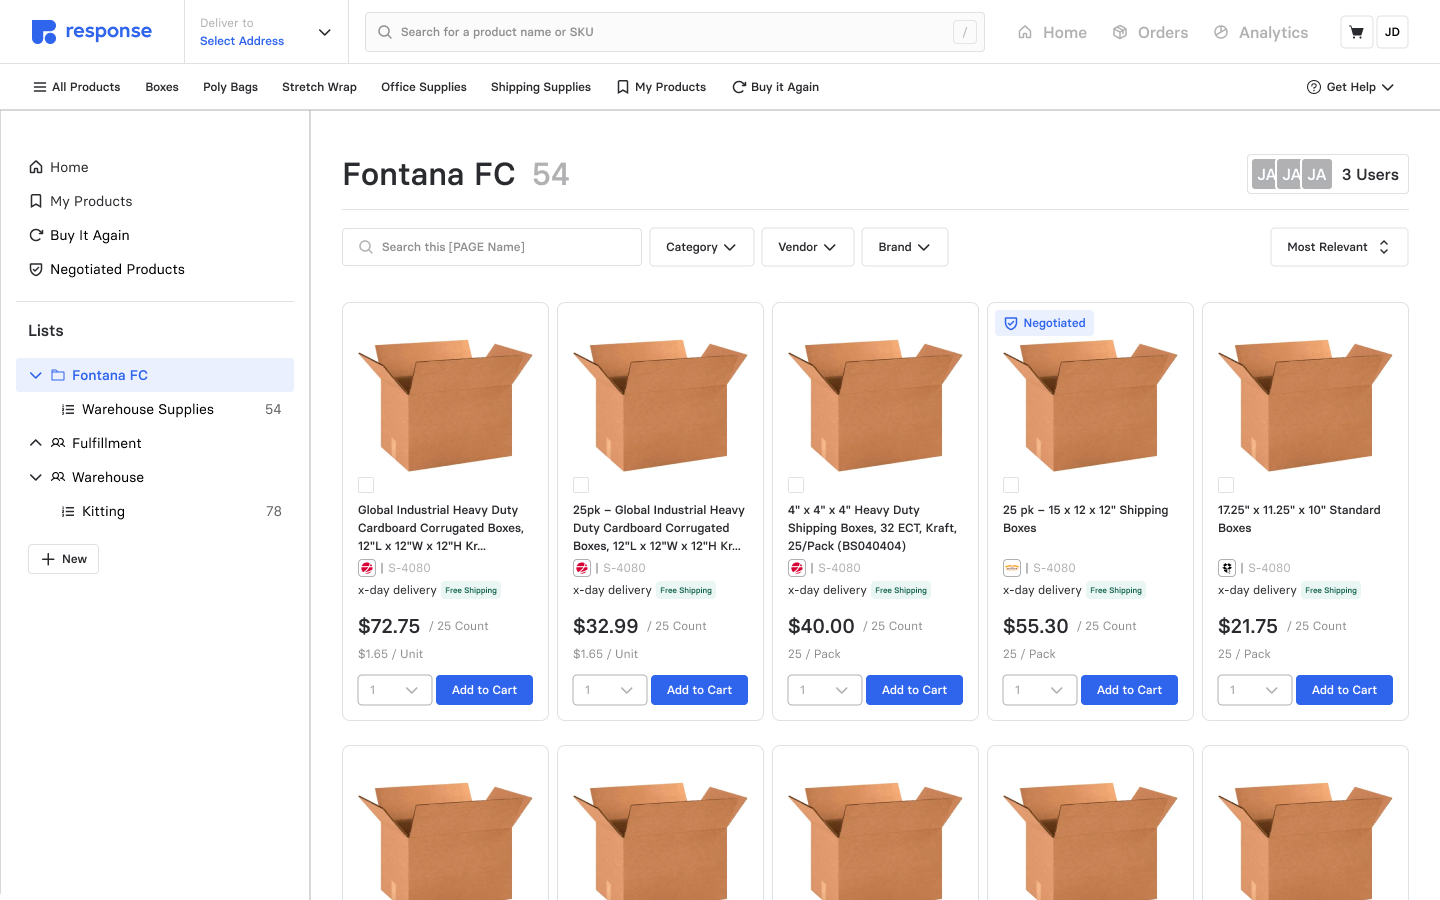
Task: Click the Fontana FC folder icon
Action: [x=58, y=375]
